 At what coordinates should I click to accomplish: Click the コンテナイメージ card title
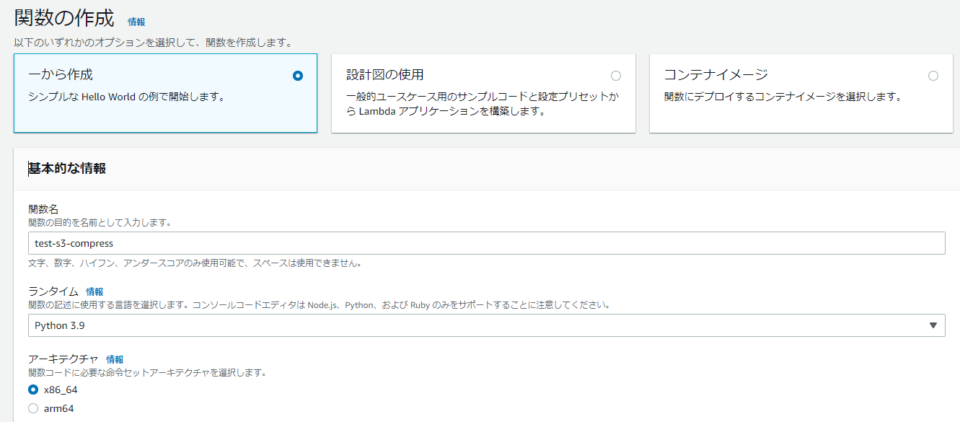pos(715,75)
